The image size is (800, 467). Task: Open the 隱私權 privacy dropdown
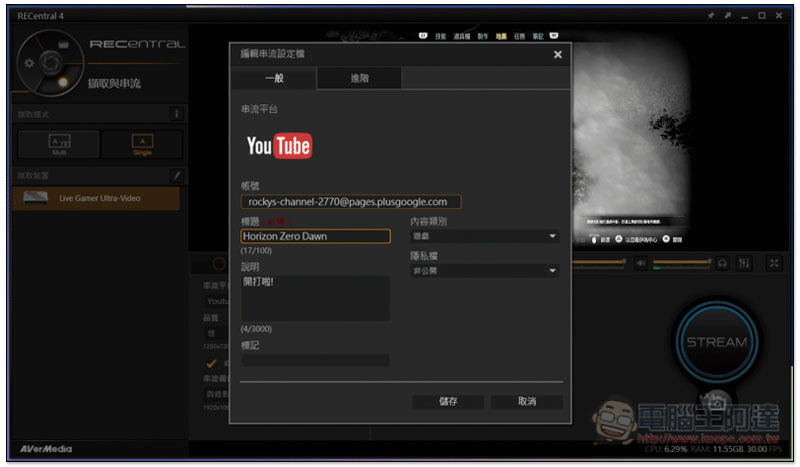pyautogui.click(x=484, y=271)
